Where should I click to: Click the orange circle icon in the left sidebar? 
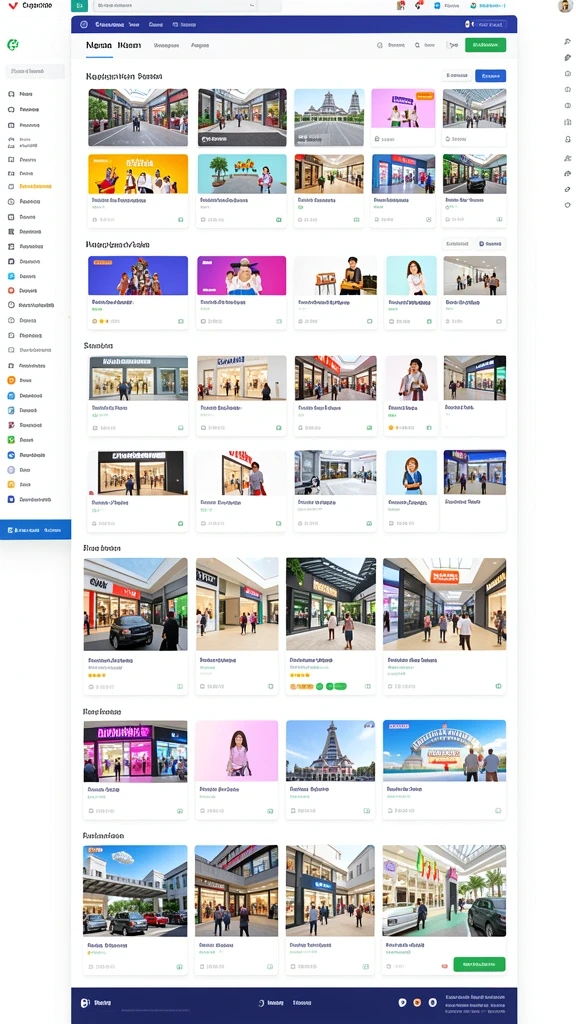click(x=11, y=380)
